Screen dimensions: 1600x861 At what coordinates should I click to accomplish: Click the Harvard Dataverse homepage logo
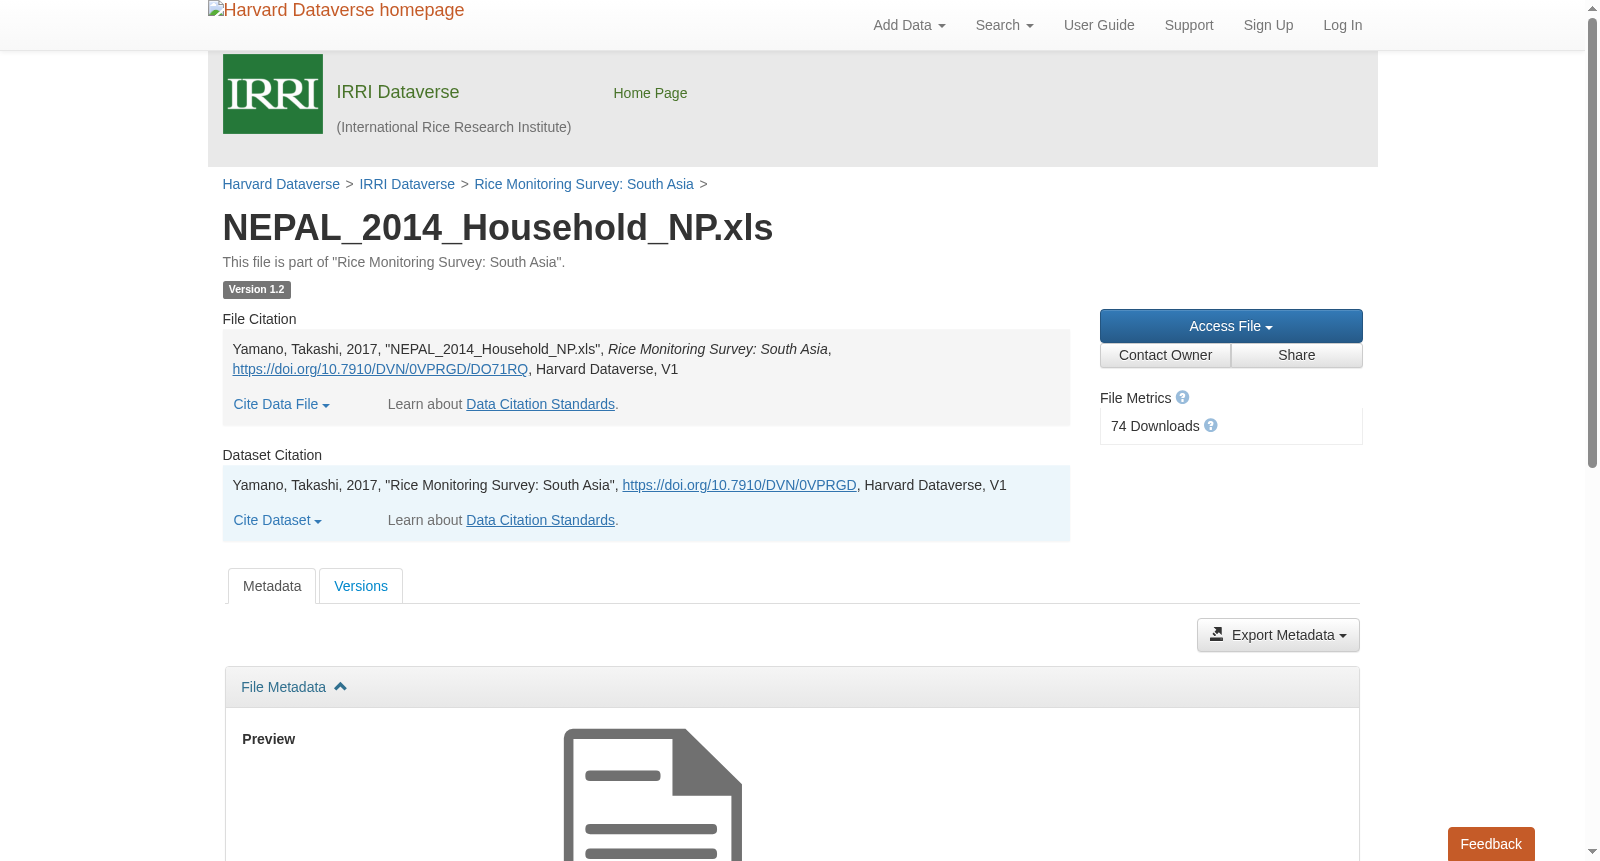(336, 10)
